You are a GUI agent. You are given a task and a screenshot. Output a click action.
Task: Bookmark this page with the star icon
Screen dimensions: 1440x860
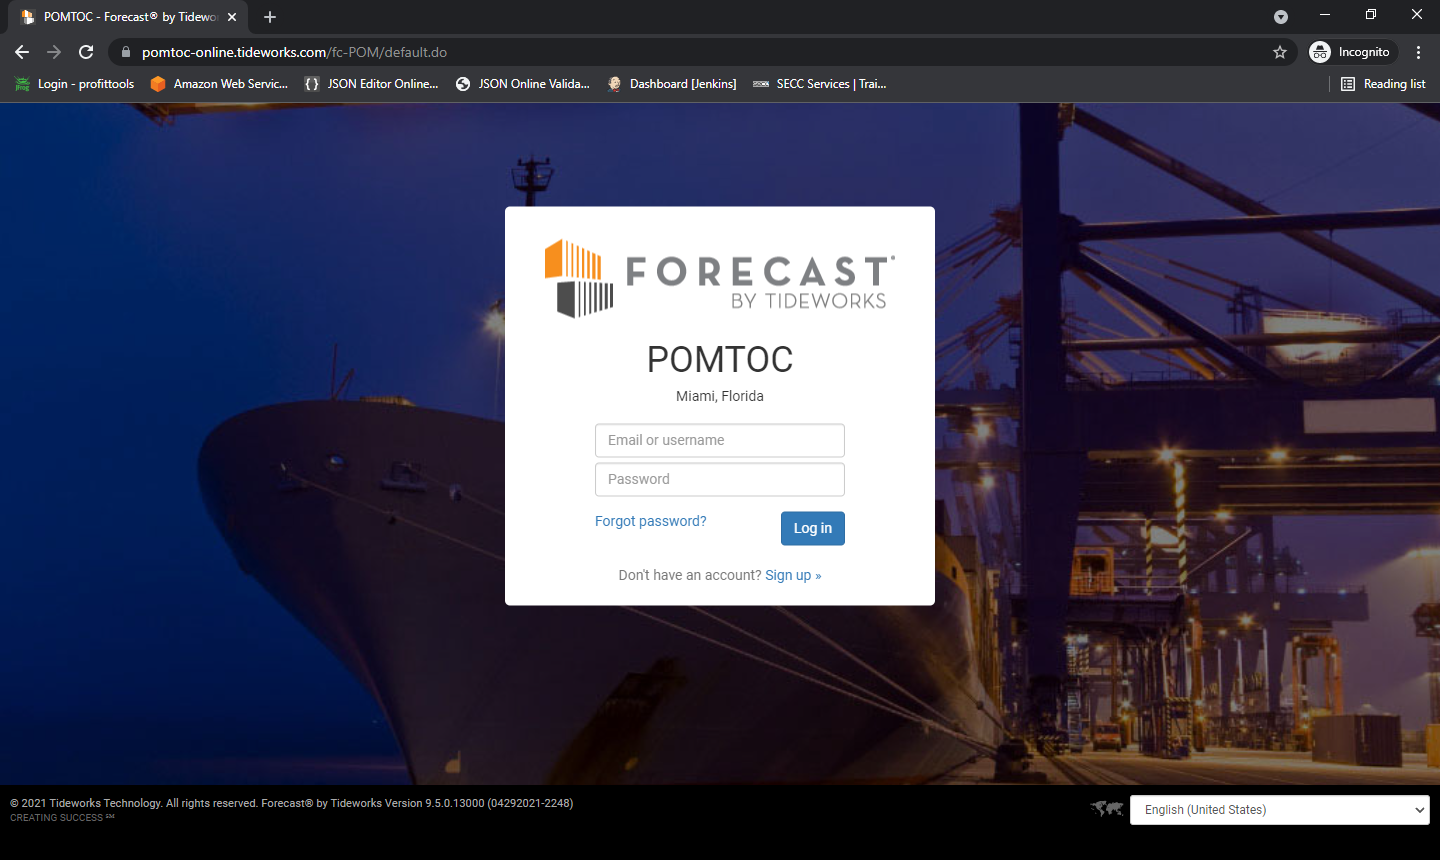[x=1280, y=52]
